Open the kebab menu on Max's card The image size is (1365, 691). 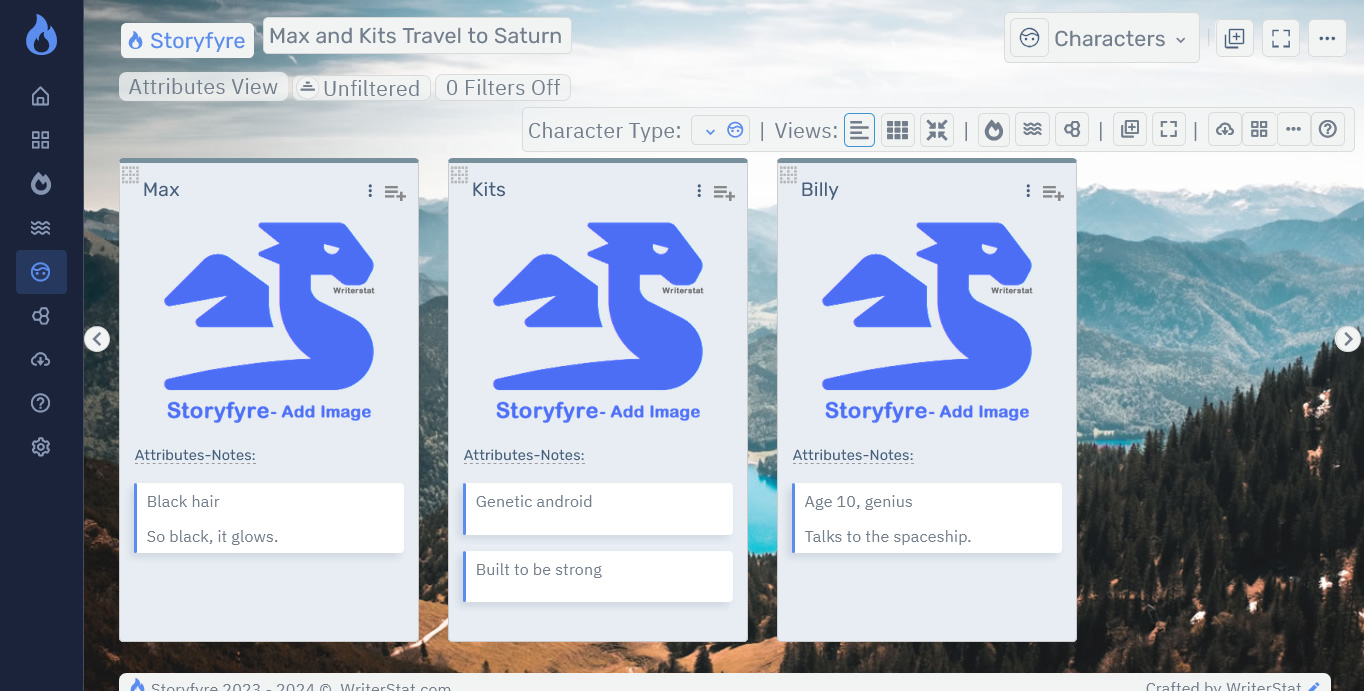[x=370, y=190]
